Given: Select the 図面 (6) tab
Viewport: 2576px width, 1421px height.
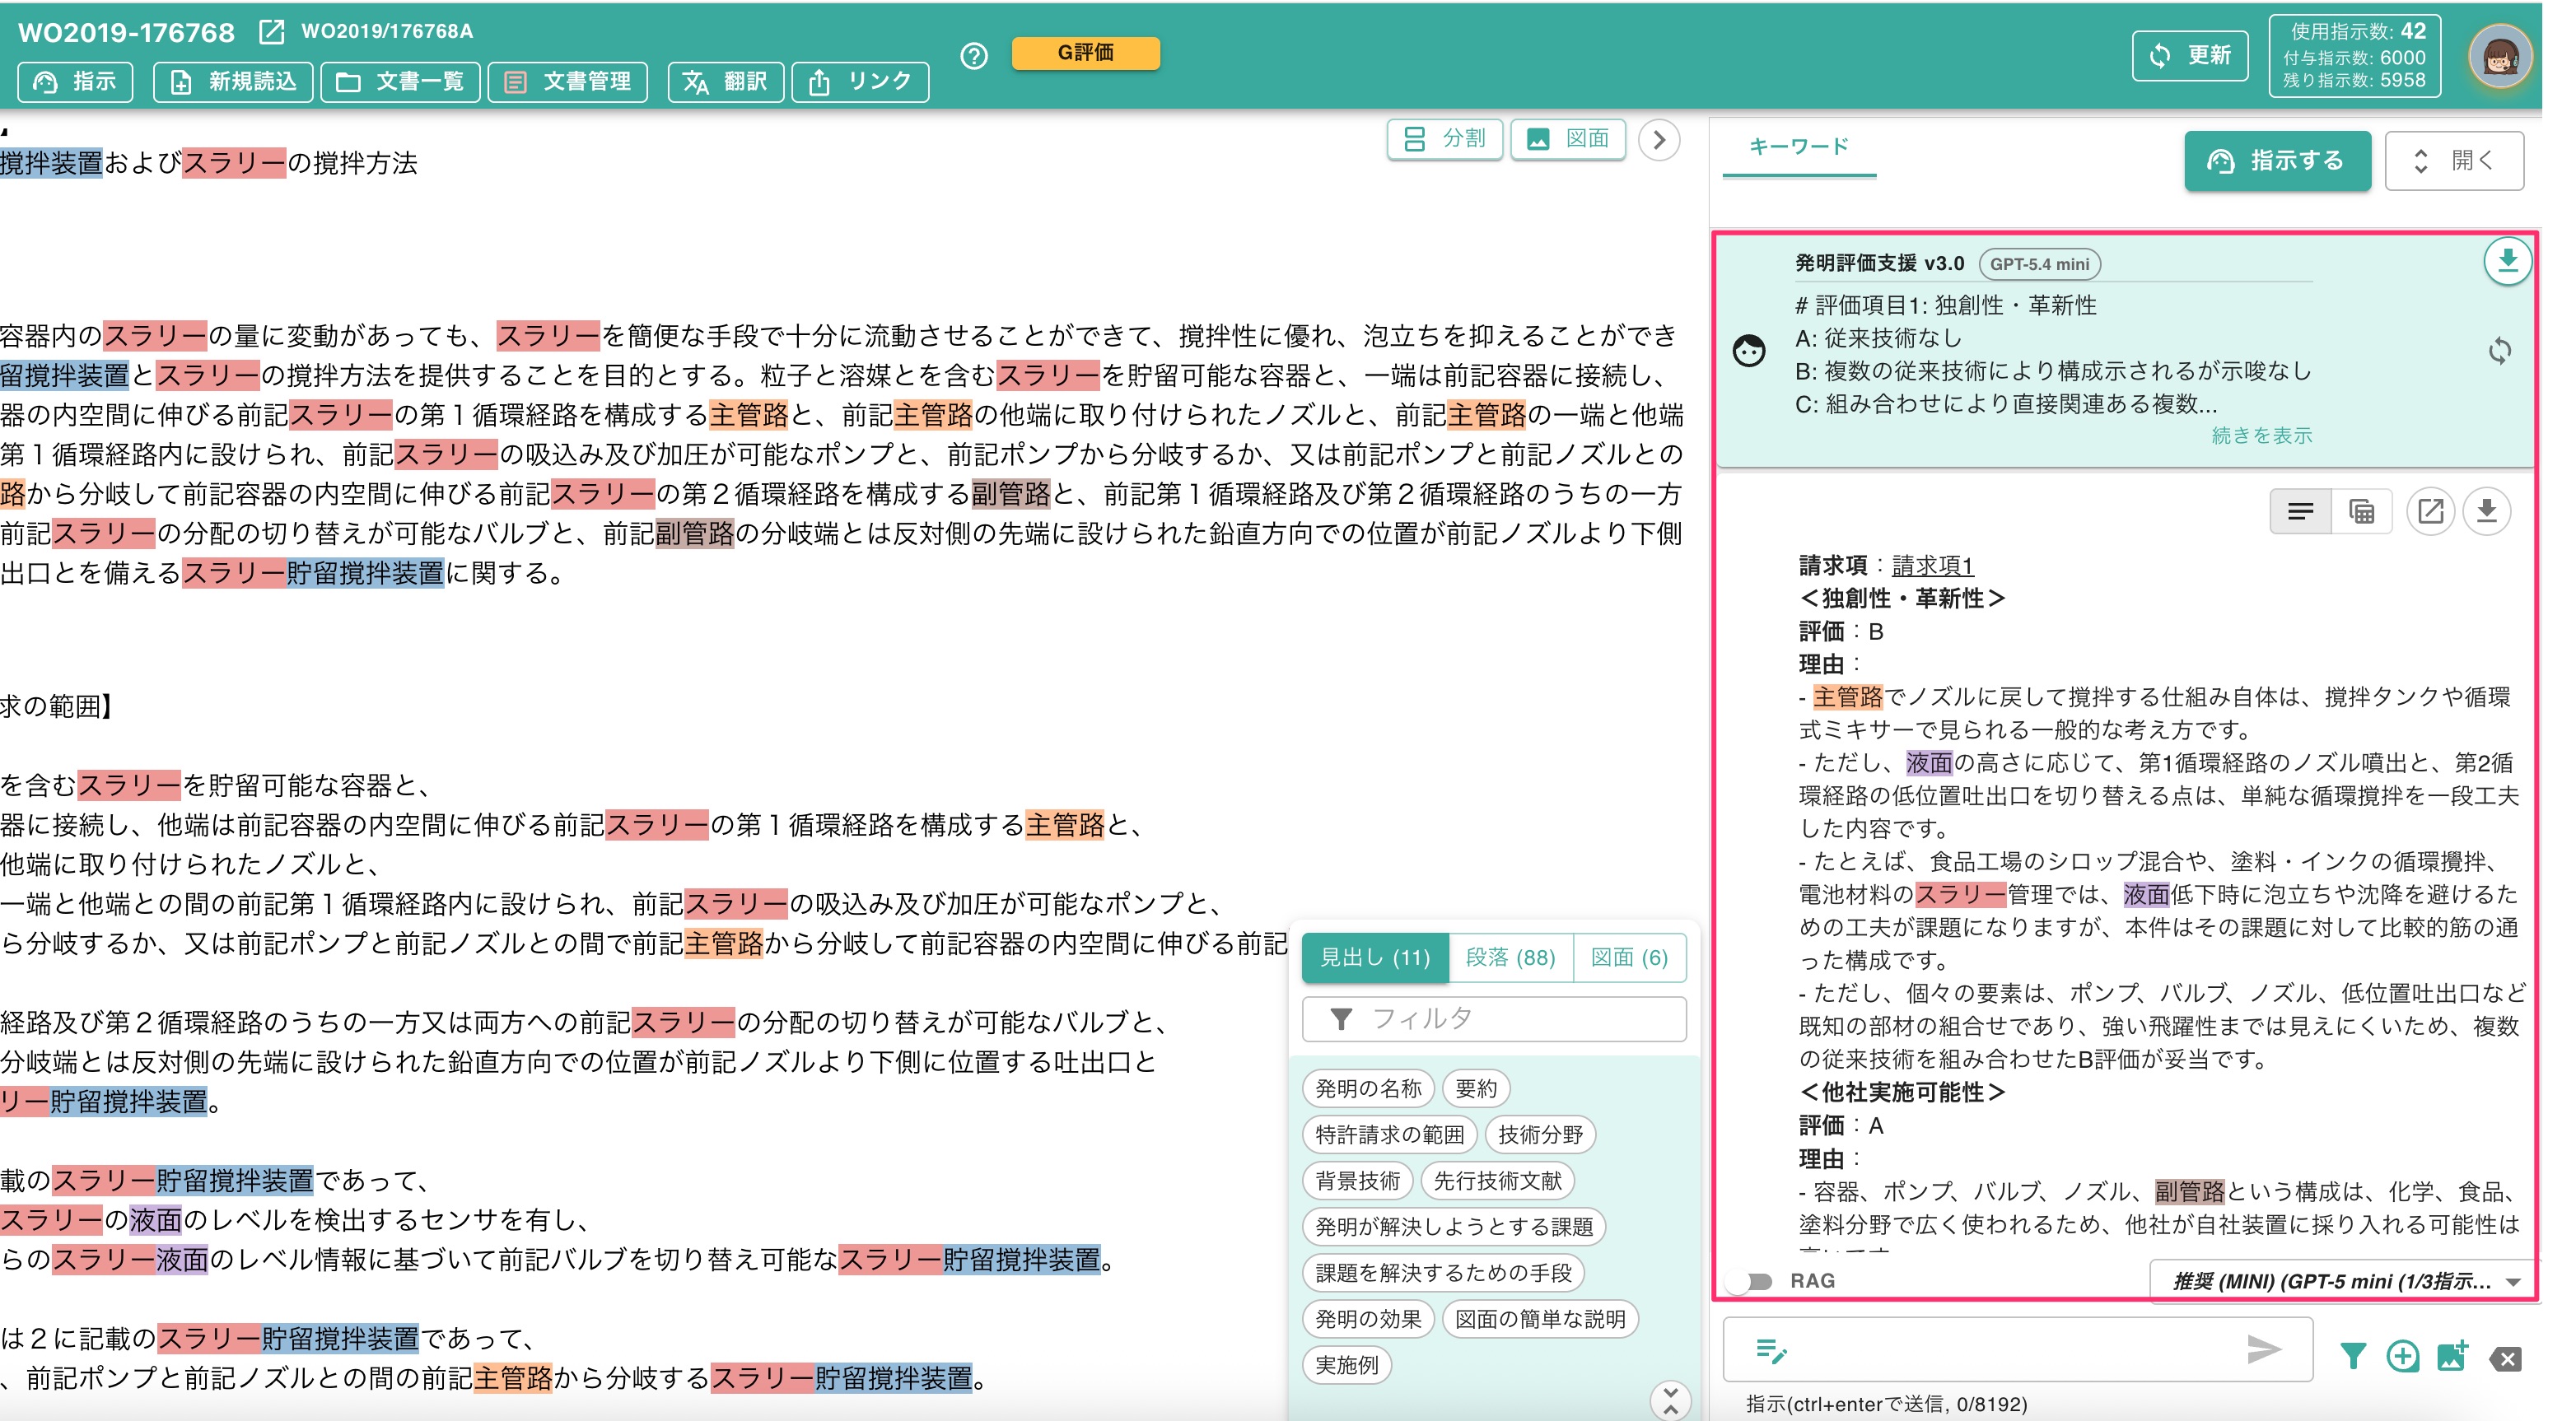Looking at the screenshot, I should (1629, 958).
